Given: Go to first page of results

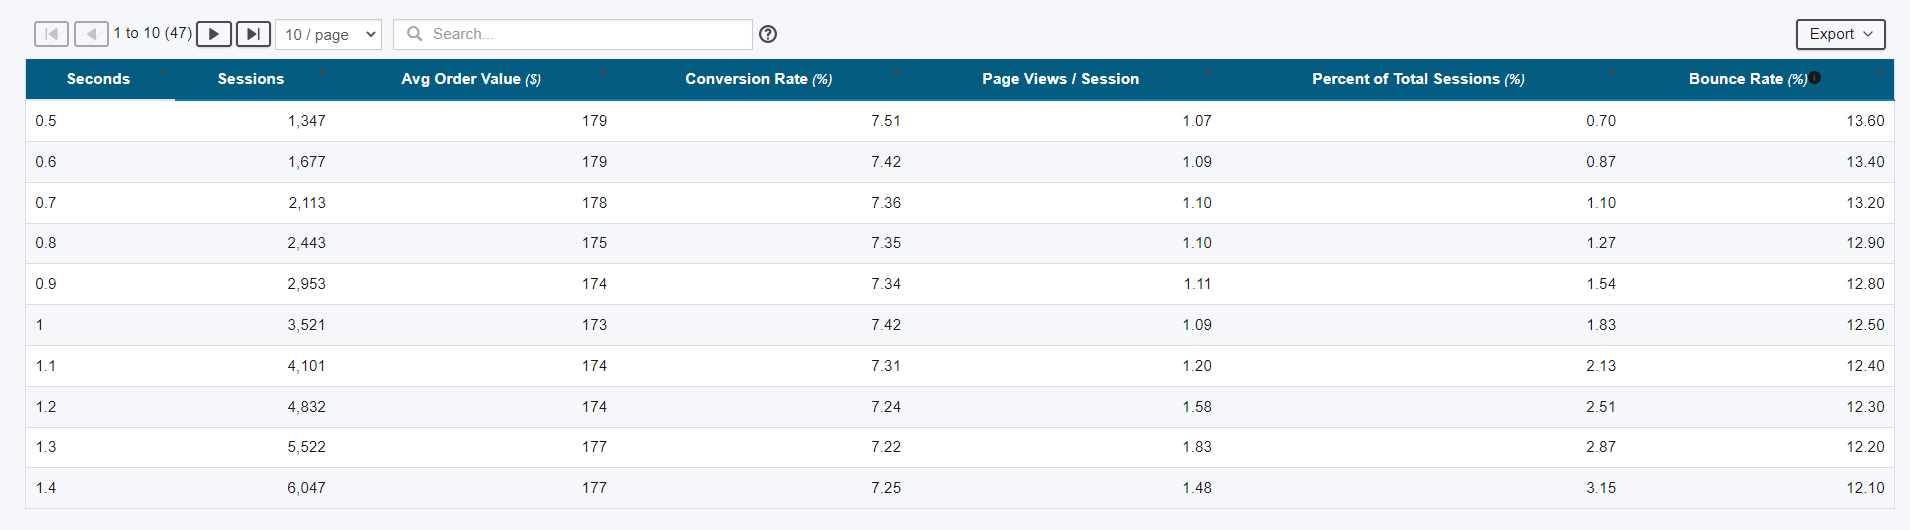Looking at the screenshot, I should 52,34.
